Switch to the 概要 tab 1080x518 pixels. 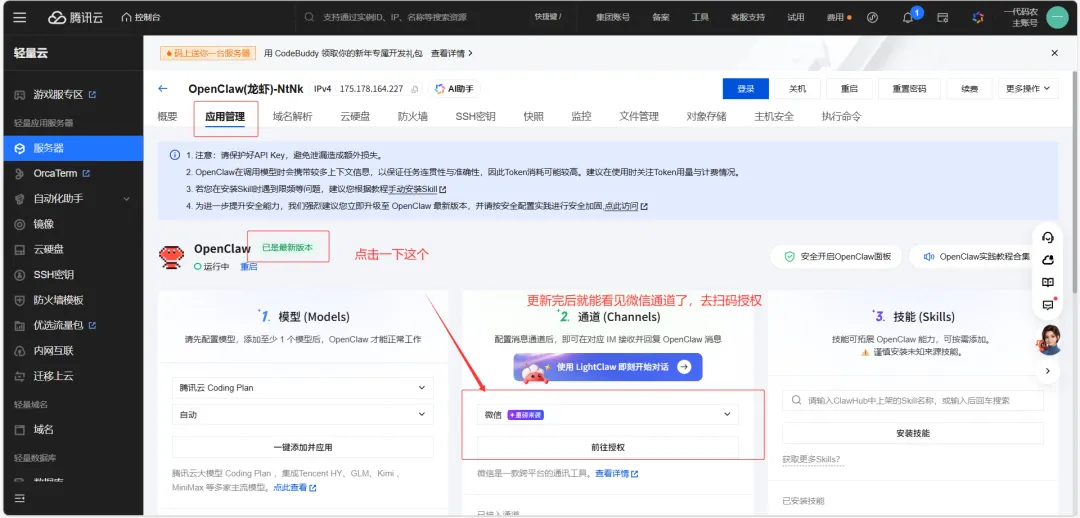[x=167, y=116]
